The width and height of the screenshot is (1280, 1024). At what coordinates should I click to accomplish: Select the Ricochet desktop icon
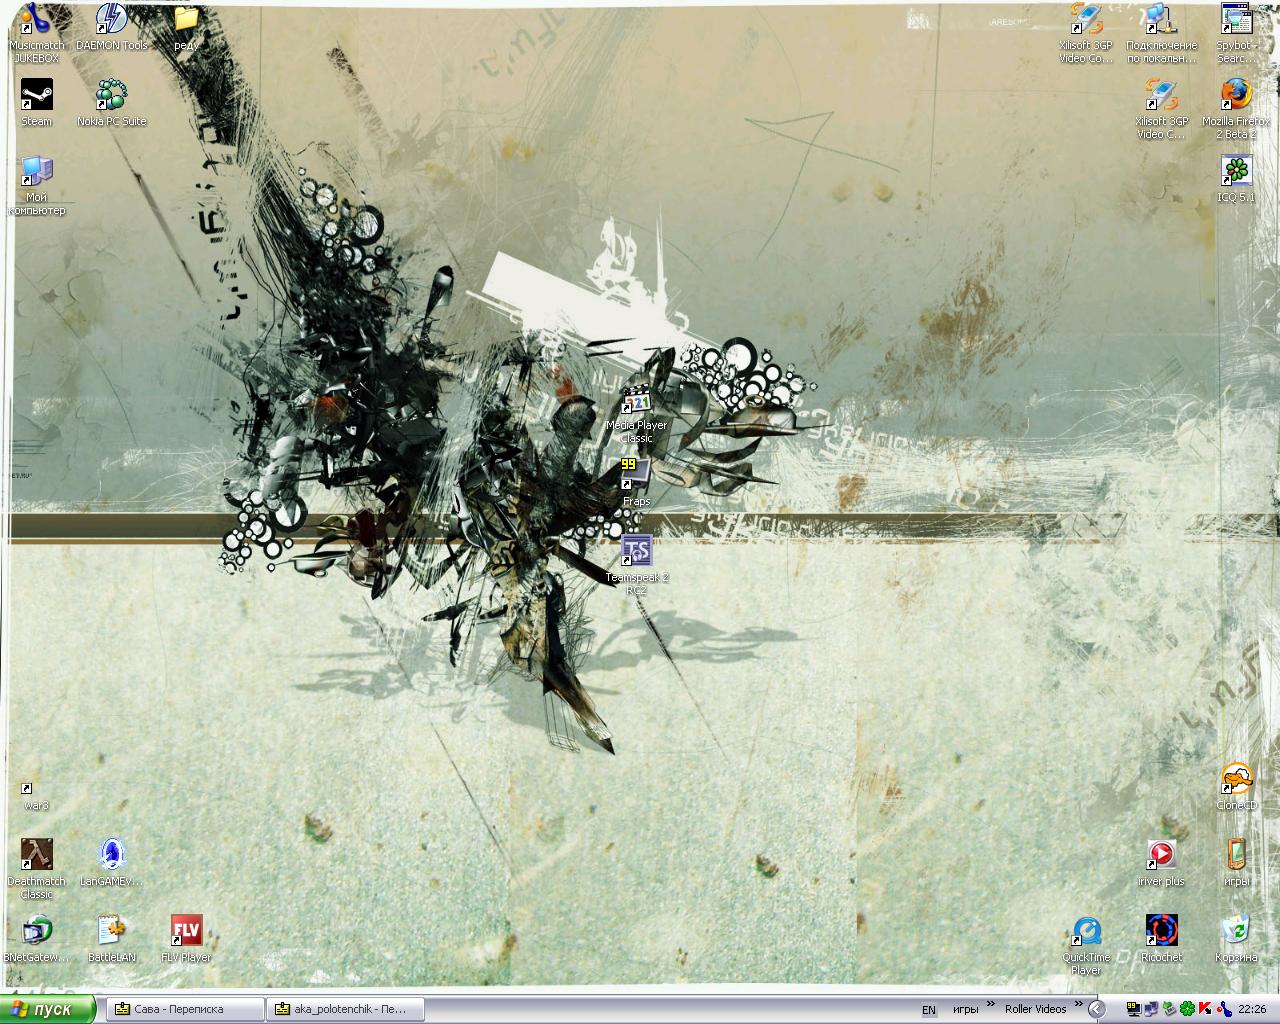(1161, 932)
